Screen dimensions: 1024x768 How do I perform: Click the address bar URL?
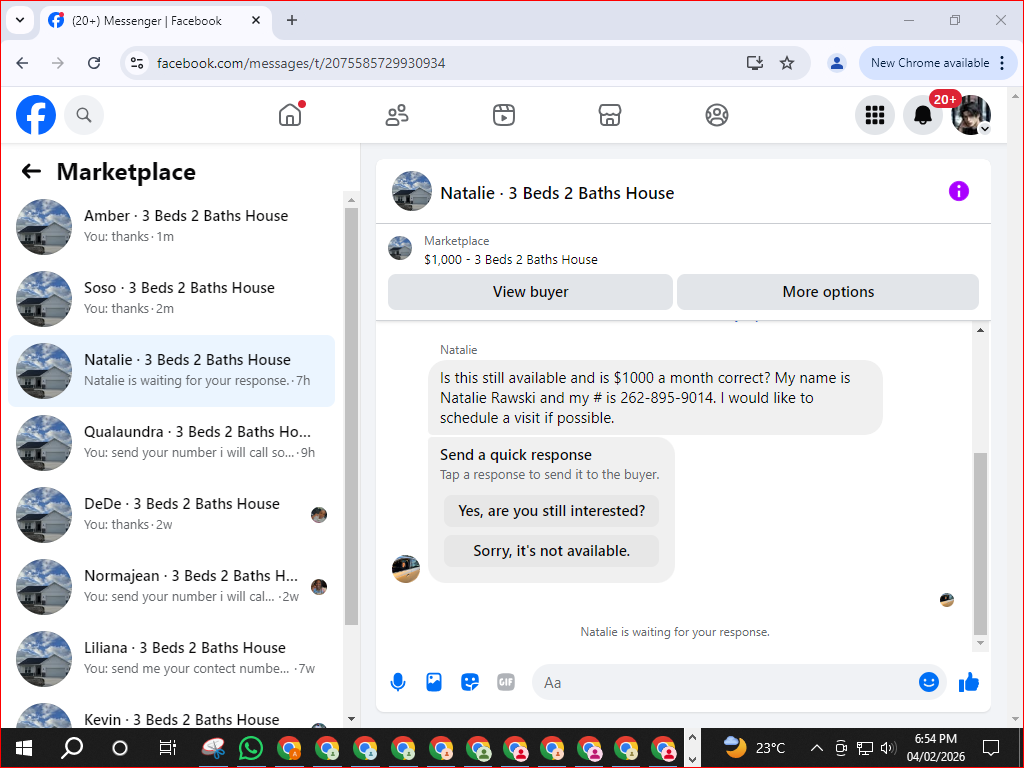301,63
